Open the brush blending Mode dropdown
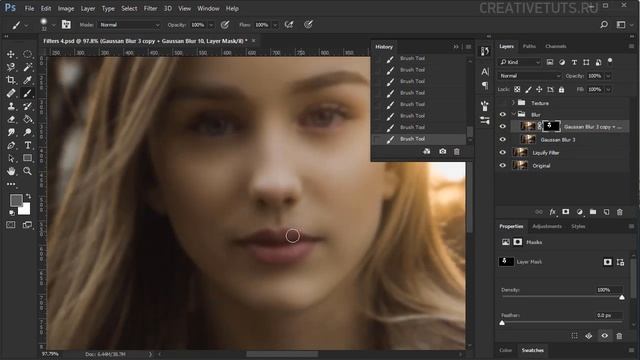Image resolution: width=640 pixels, height=360 pixels. click(x=129, y=25)
